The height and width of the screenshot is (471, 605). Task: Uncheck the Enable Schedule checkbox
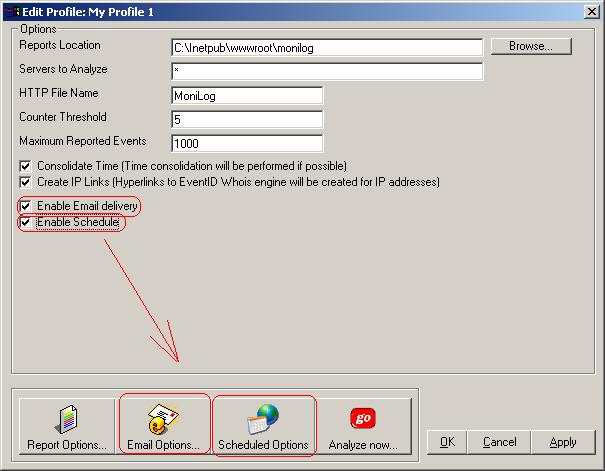[x=26, y=222]
